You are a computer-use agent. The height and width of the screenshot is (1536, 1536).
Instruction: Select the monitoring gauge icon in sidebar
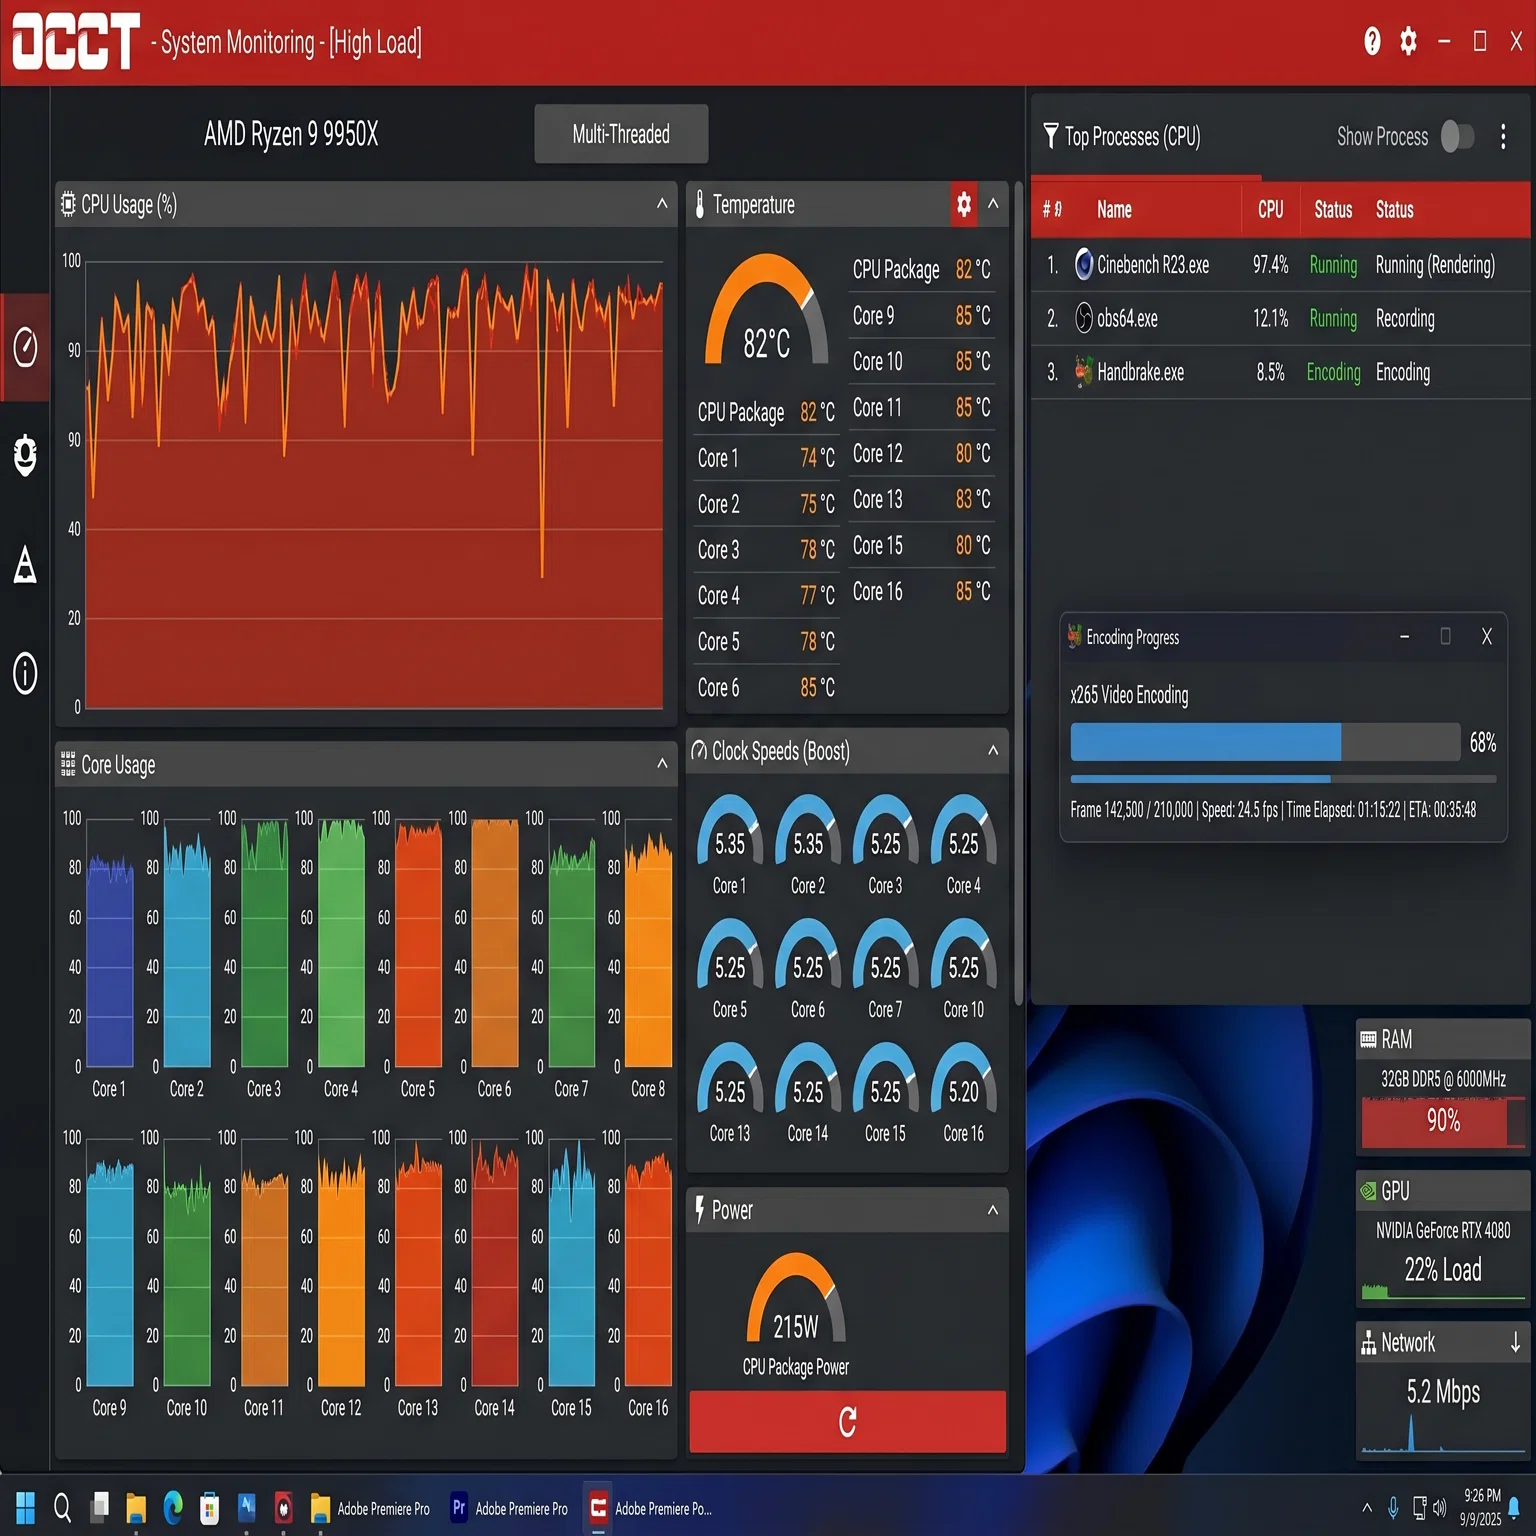[25, 347]
